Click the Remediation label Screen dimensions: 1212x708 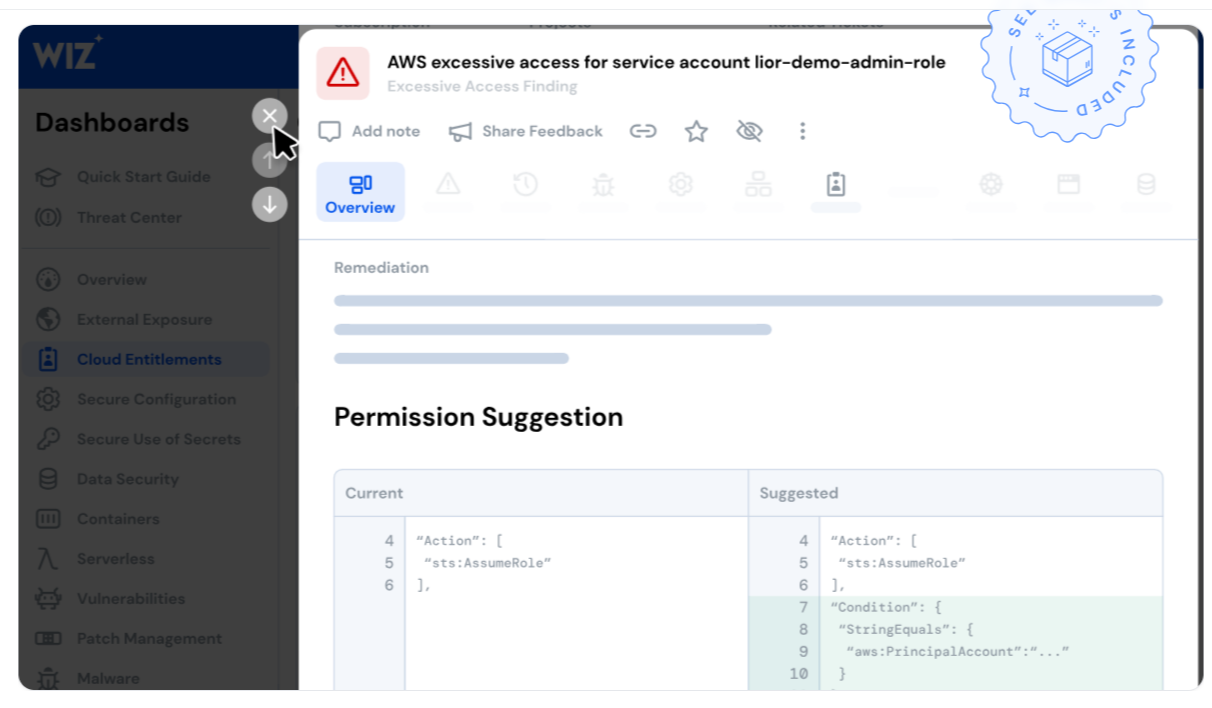[x=381, y=268]
